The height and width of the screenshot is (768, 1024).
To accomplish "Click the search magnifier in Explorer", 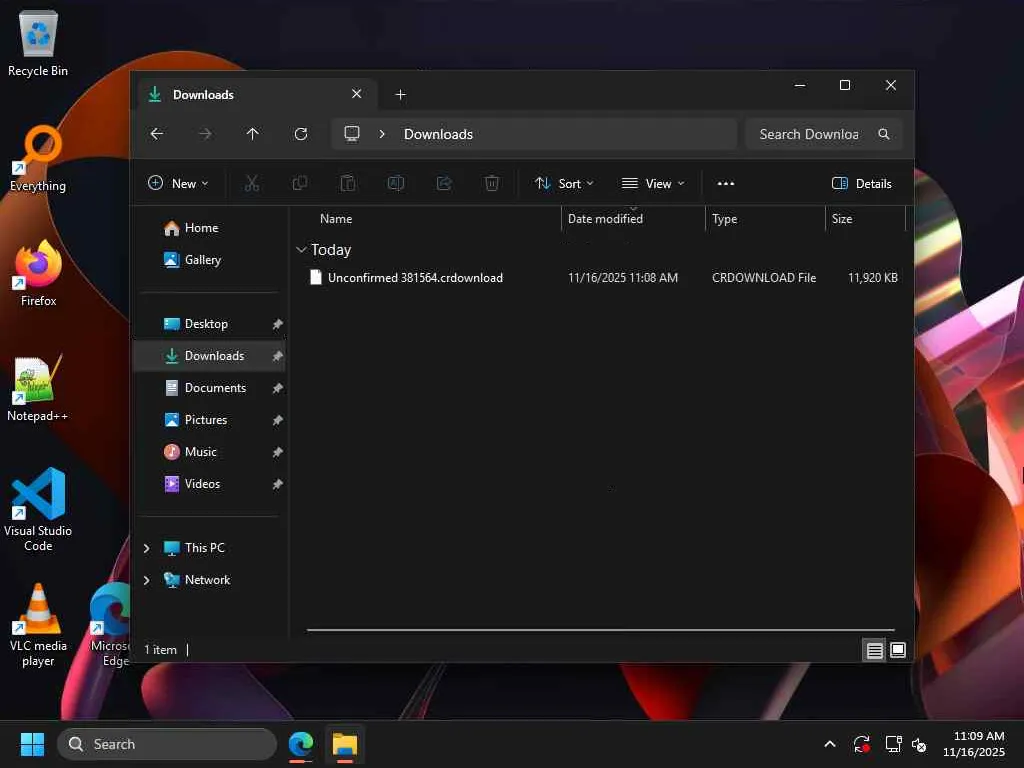I will click(x=884, y=134).
